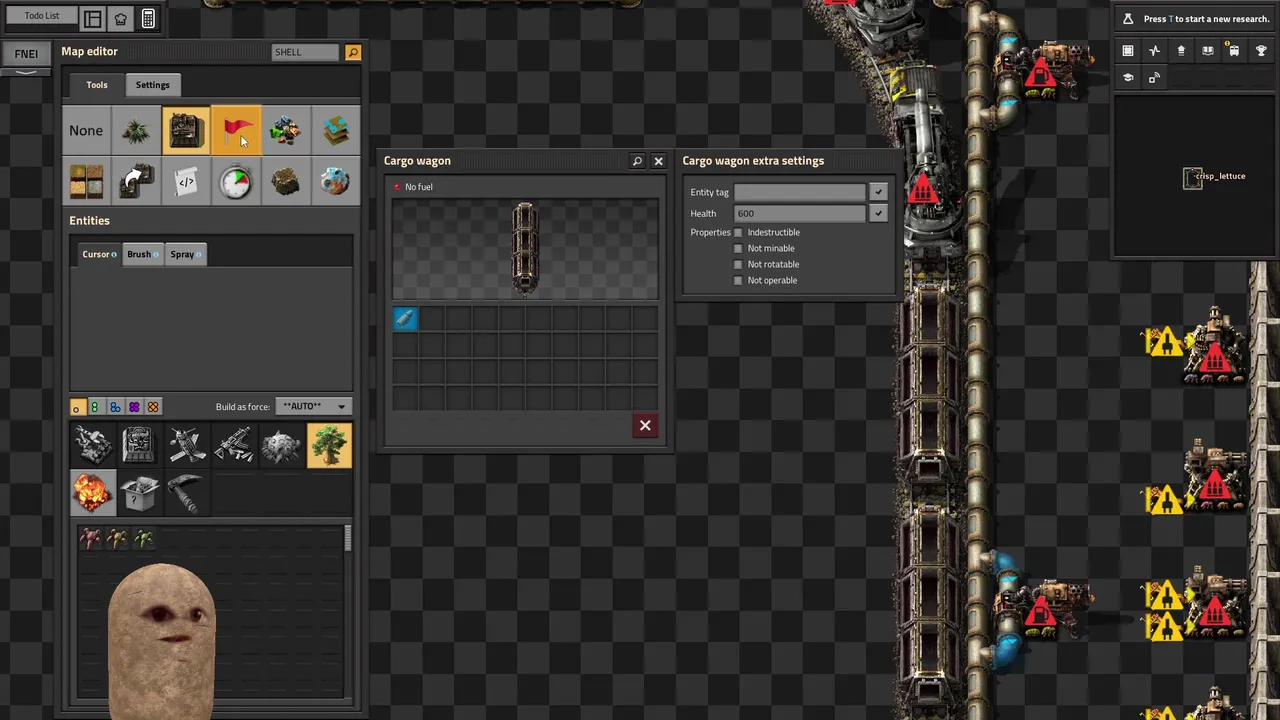1280x720 pixels.
Task: Pick the green carrot plant entity
Action: 144,539
